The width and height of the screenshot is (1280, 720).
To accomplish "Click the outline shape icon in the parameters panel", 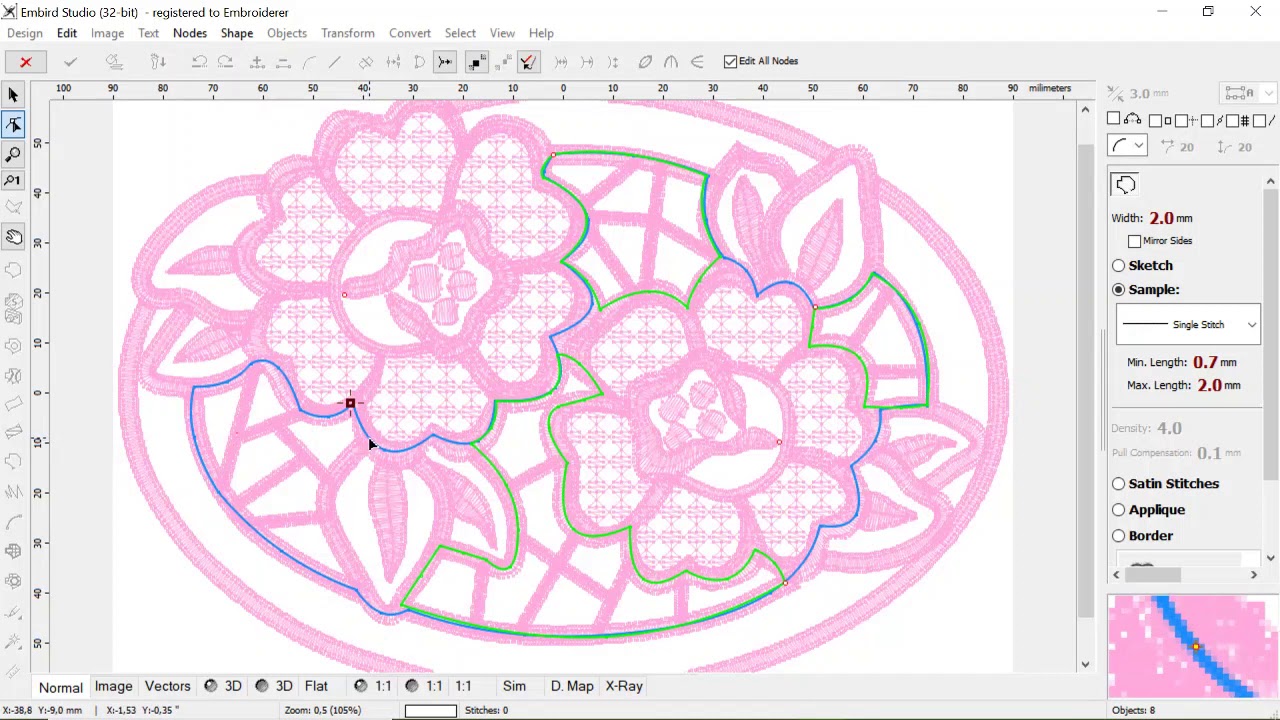I will [x=1126, y=184].
